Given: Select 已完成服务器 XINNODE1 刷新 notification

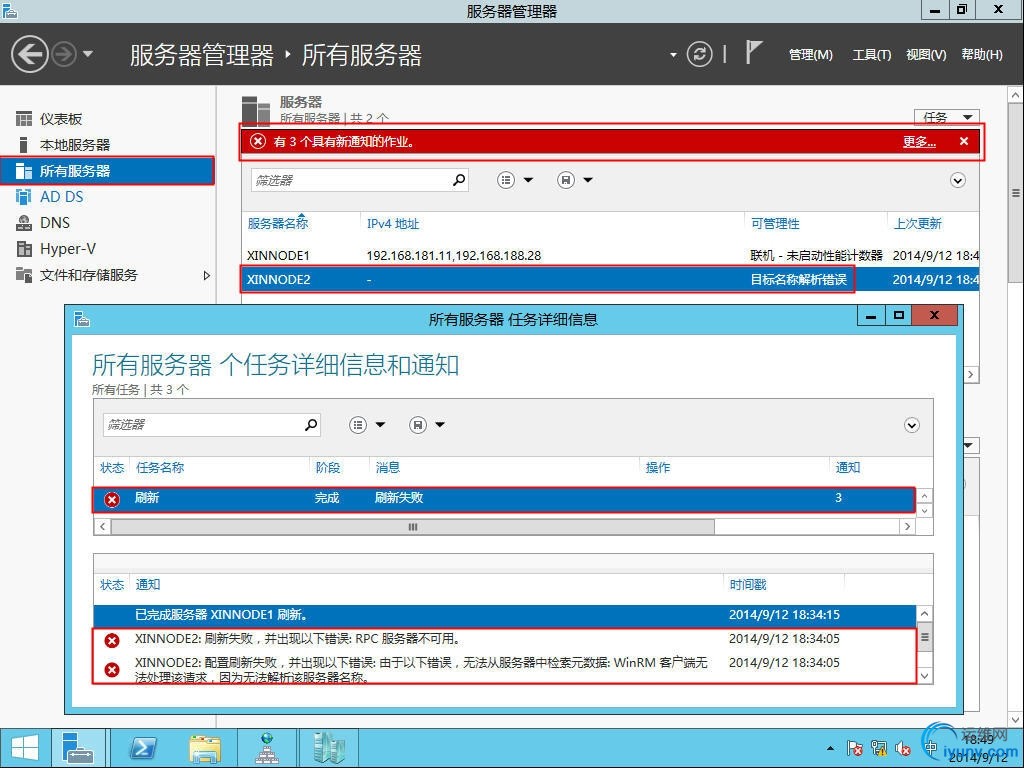Looking at the screenshot, I should click(505, 615).
